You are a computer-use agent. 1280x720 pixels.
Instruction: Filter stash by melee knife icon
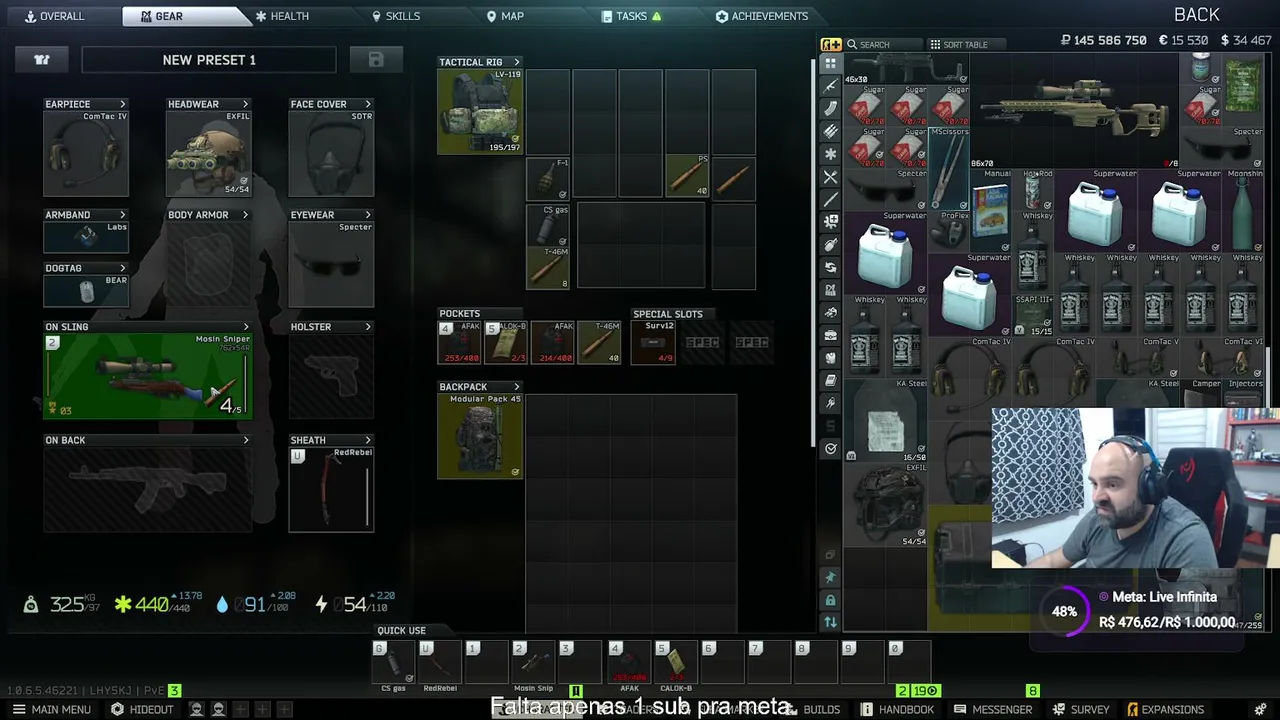point(830,199)
